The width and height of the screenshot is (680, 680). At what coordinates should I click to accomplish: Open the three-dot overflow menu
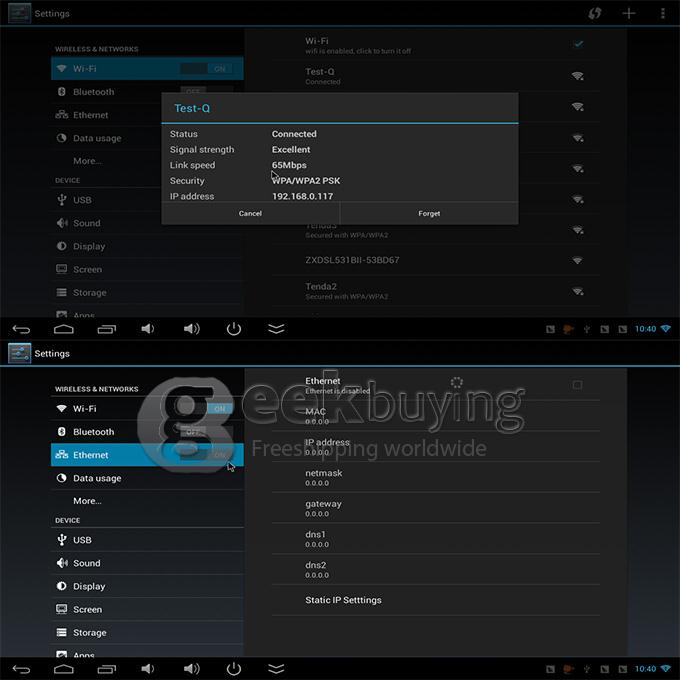(x=663, y=13)
